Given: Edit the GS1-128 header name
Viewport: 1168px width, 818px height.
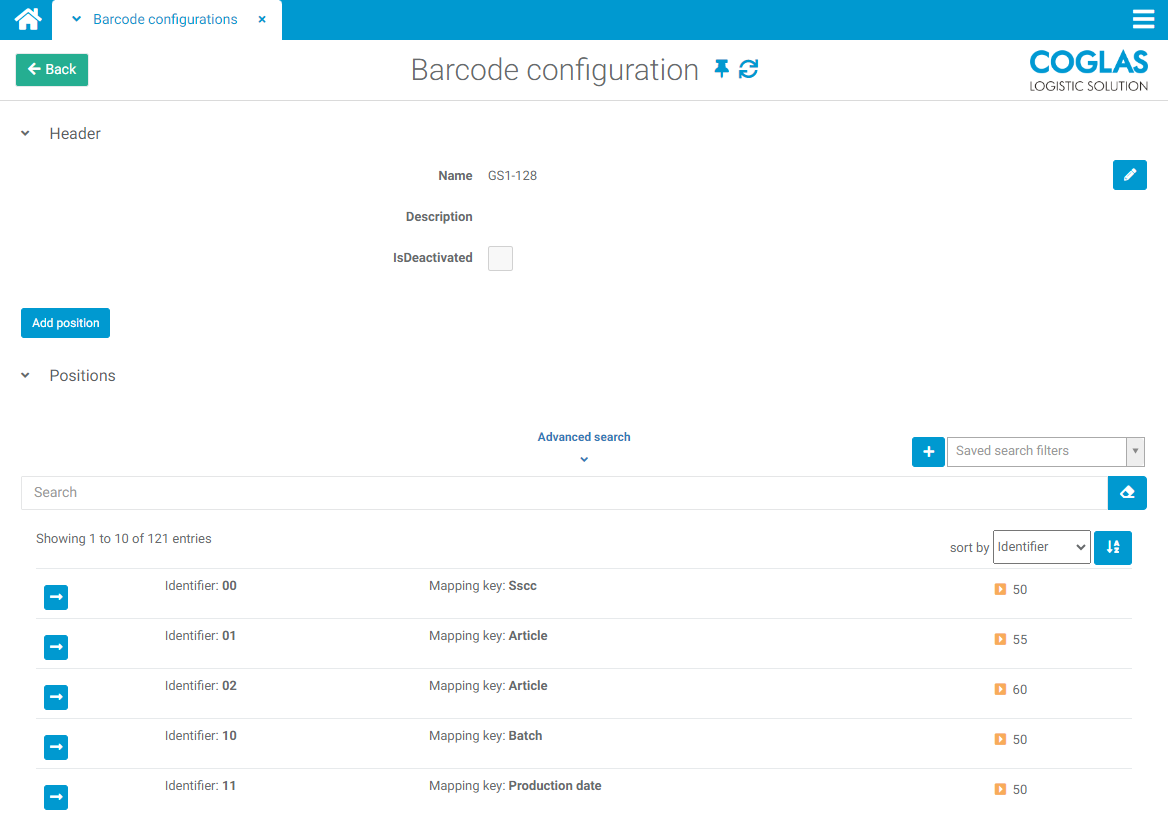Looking at the screenshot, I should coord(1129,175).
